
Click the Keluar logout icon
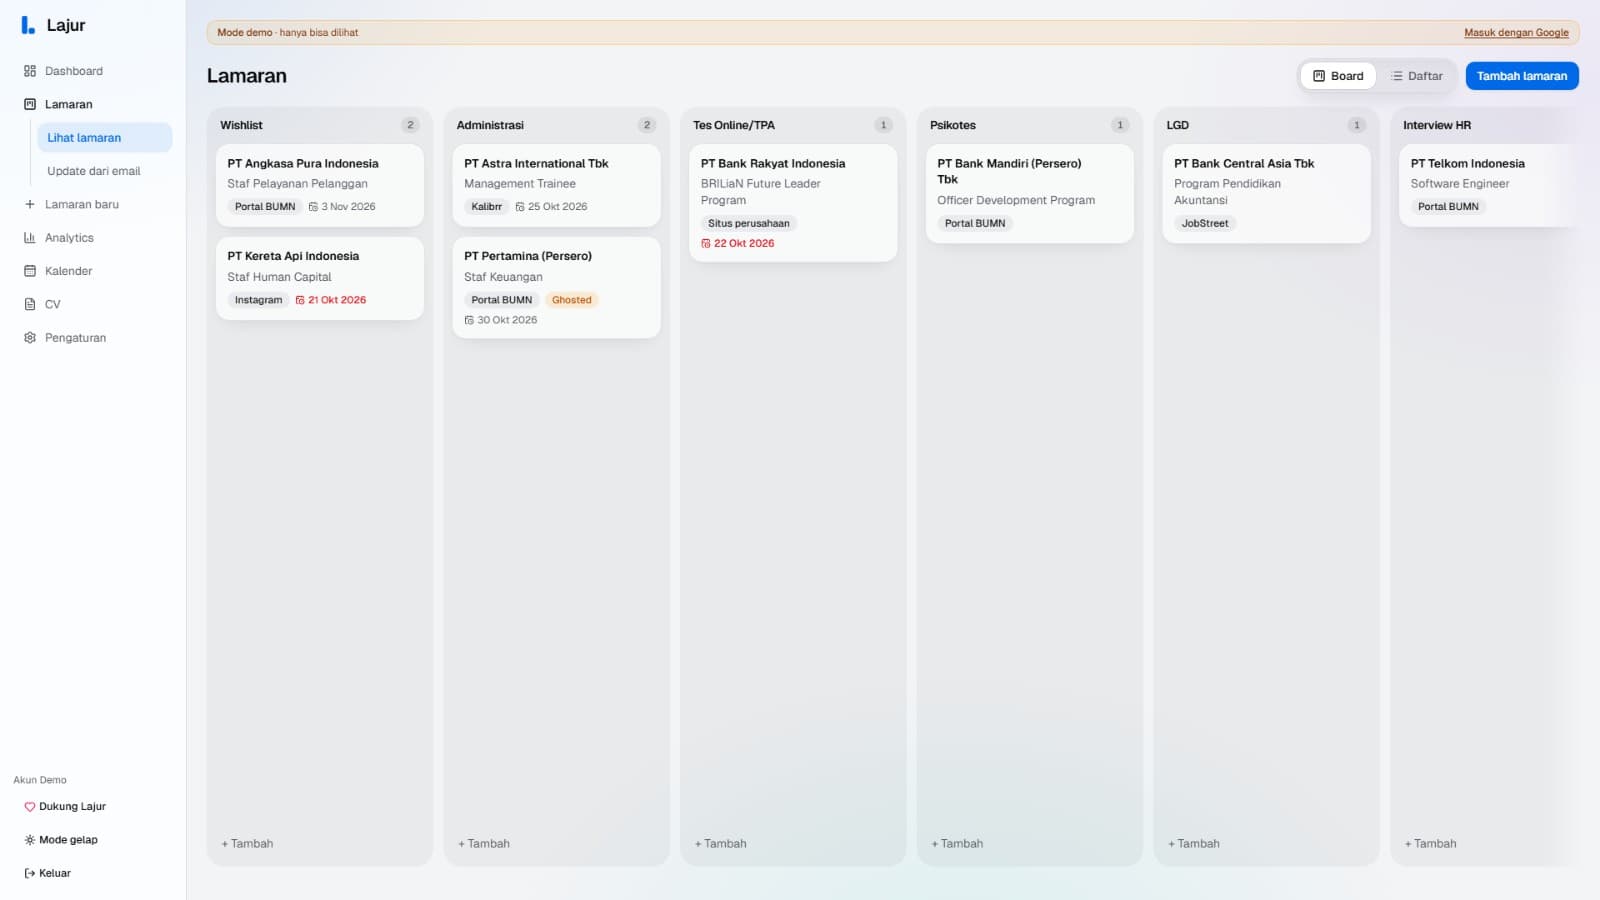point(30,873)
